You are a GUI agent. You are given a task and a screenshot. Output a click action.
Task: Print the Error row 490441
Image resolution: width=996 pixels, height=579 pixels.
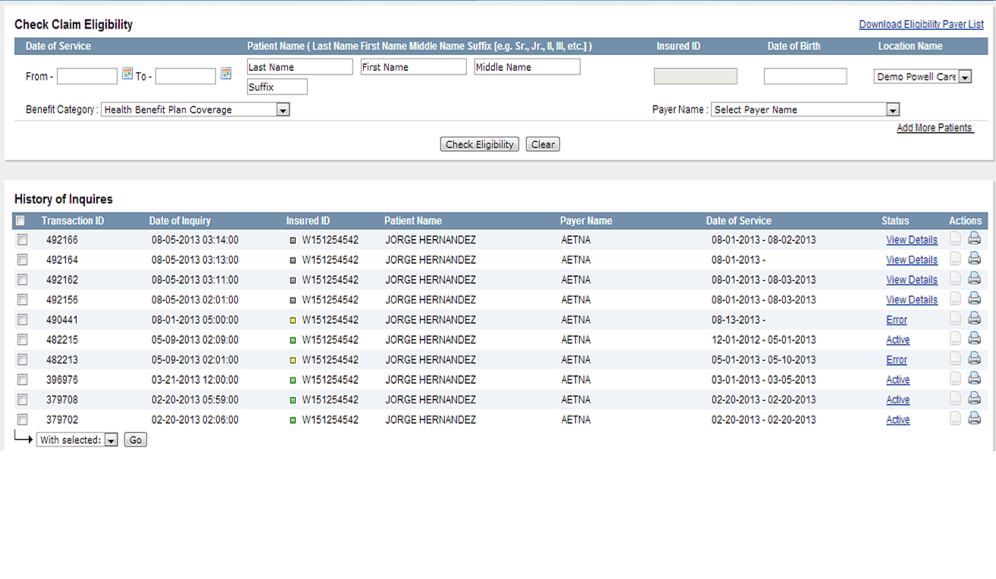974,319
